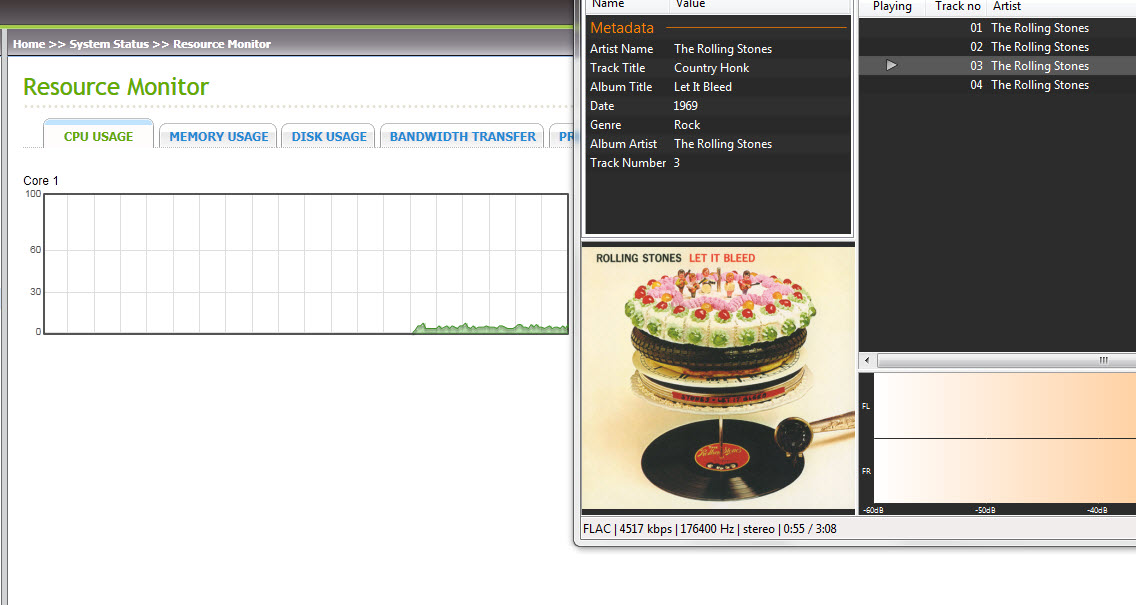Open the Disk Usage tab
This screenshot has width=1136, height=605.
329,136
